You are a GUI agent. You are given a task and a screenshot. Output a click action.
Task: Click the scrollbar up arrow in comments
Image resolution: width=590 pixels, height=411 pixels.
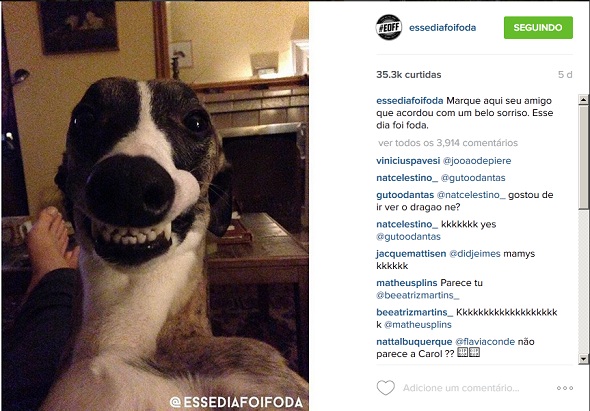pyautogui.click(x=583, y=99)
